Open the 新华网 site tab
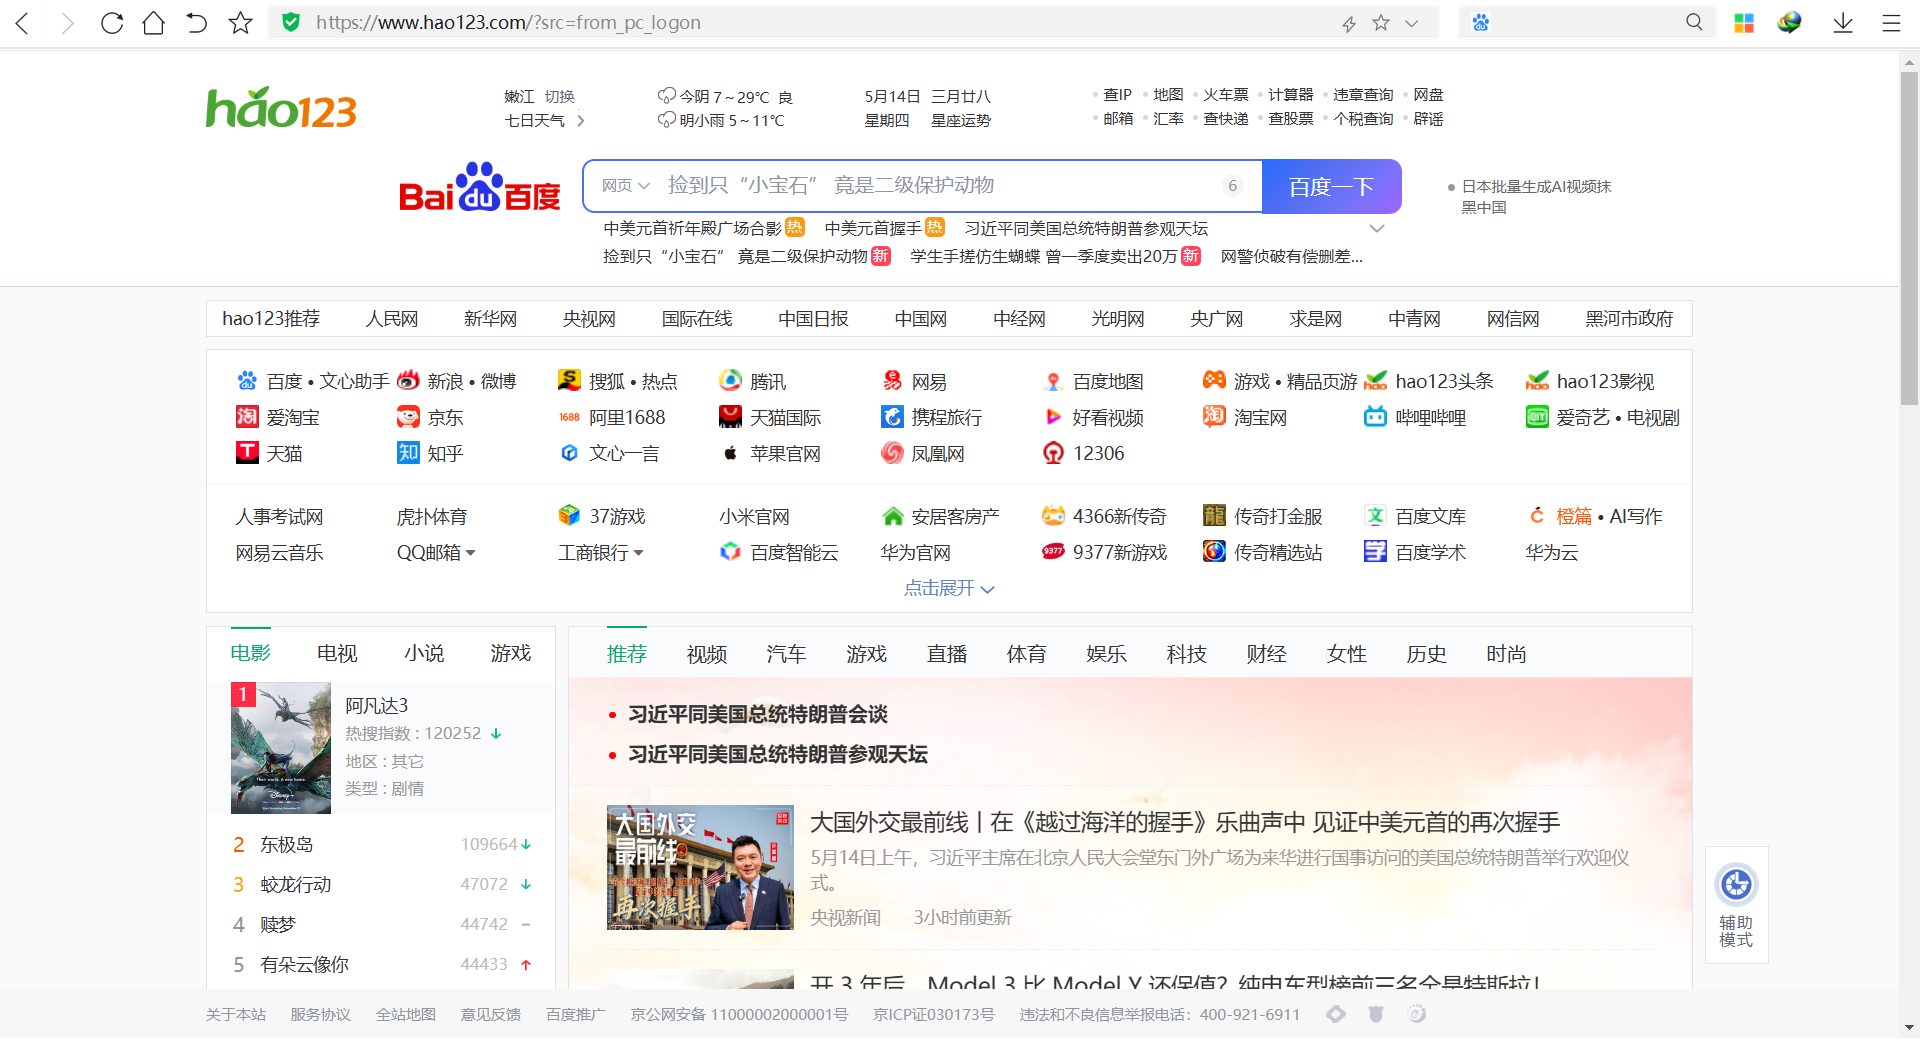Screen dimensions: 1920x1040 point(490,319)
